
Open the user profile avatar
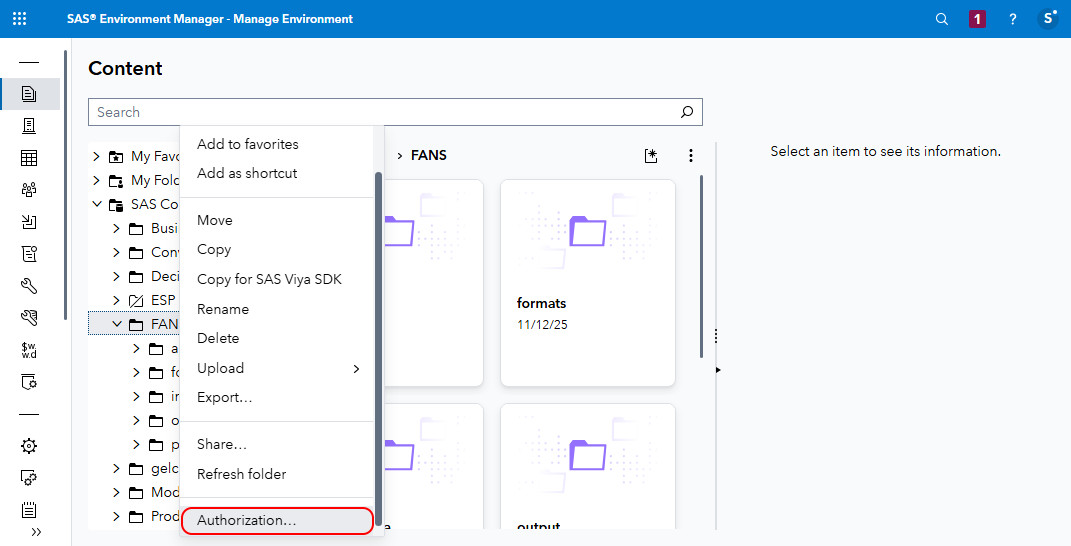(x=1048, y=18)
